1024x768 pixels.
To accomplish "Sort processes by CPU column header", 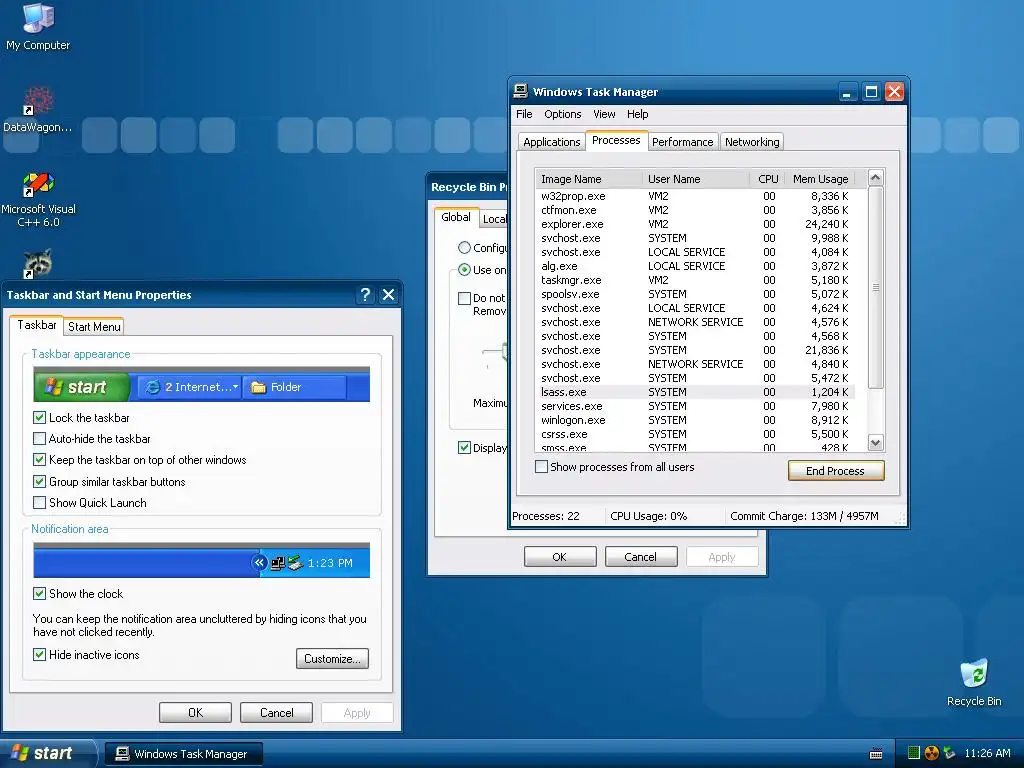I will click(x=767, y=179).
